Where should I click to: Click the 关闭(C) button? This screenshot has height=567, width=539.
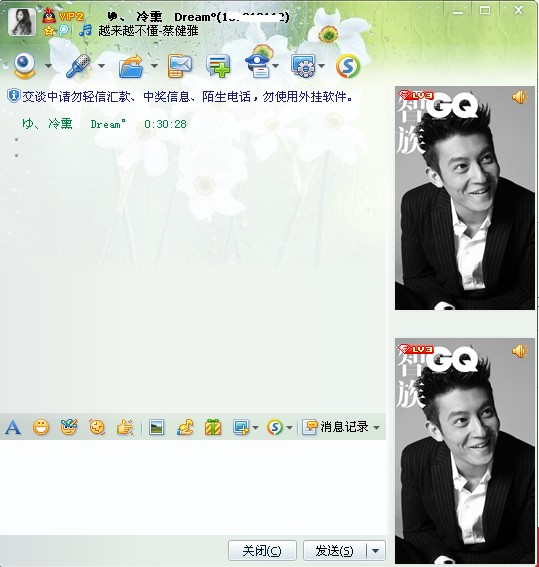[x=262, y=551]
